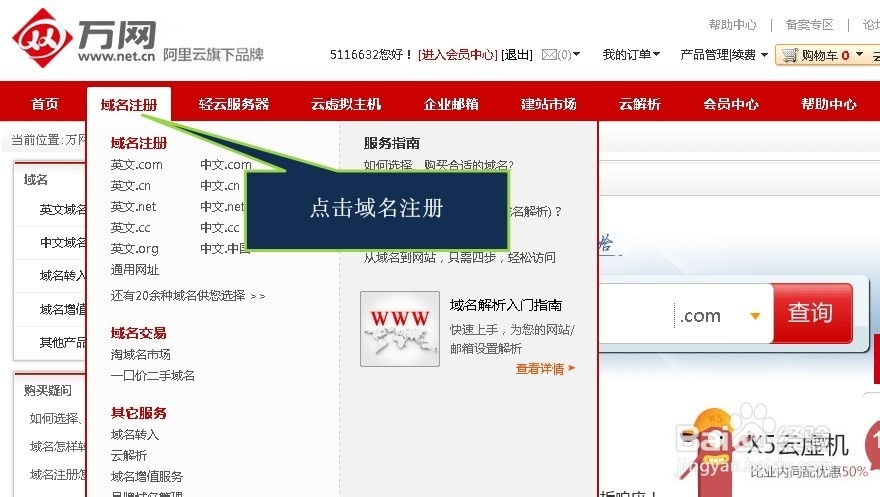Screen dimensions: 880x497
Task: Open 从域名到网站，只需四步 guide link
Action: 460,257
